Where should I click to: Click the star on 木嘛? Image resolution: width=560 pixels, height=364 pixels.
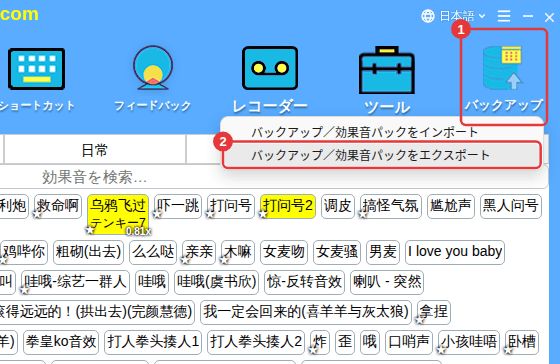click(224, 260)
